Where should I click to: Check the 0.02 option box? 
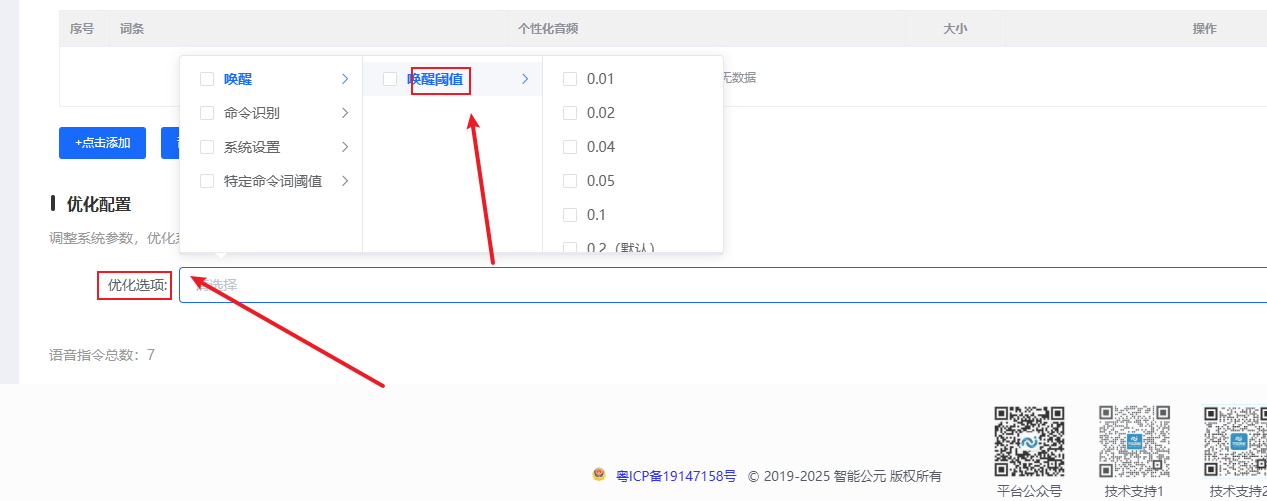pyautogui.click(x=570, y=113)
